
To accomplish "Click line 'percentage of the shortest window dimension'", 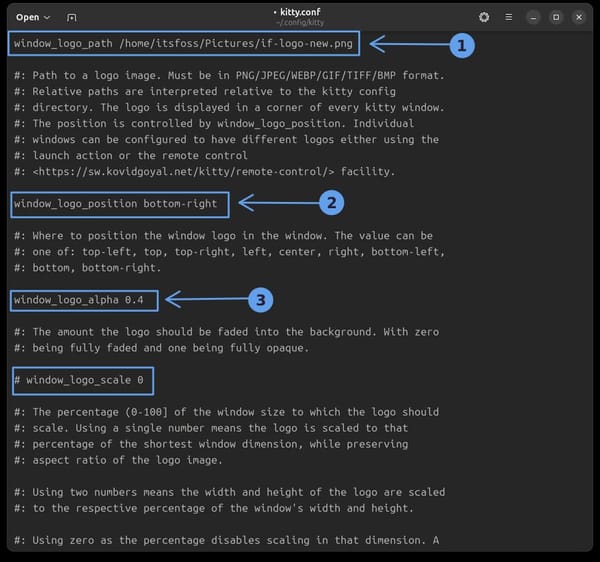I will 211,444.
